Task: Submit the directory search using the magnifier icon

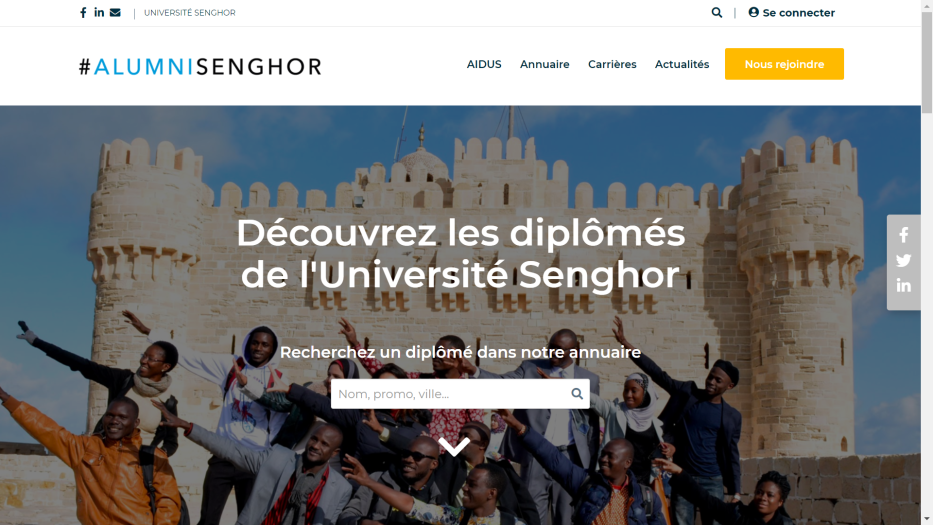Action: tap(577, 393)
